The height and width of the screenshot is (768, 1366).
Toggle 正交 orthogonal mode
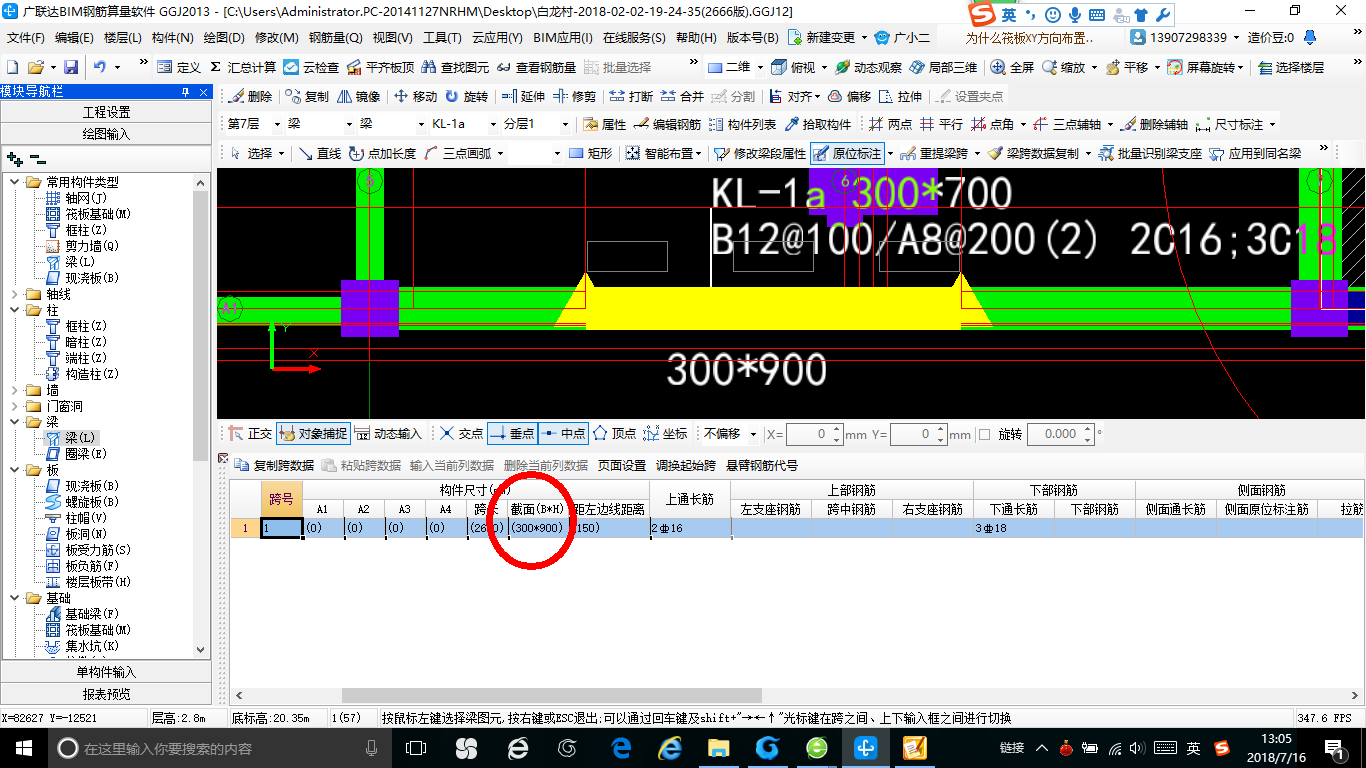(251, 434)
